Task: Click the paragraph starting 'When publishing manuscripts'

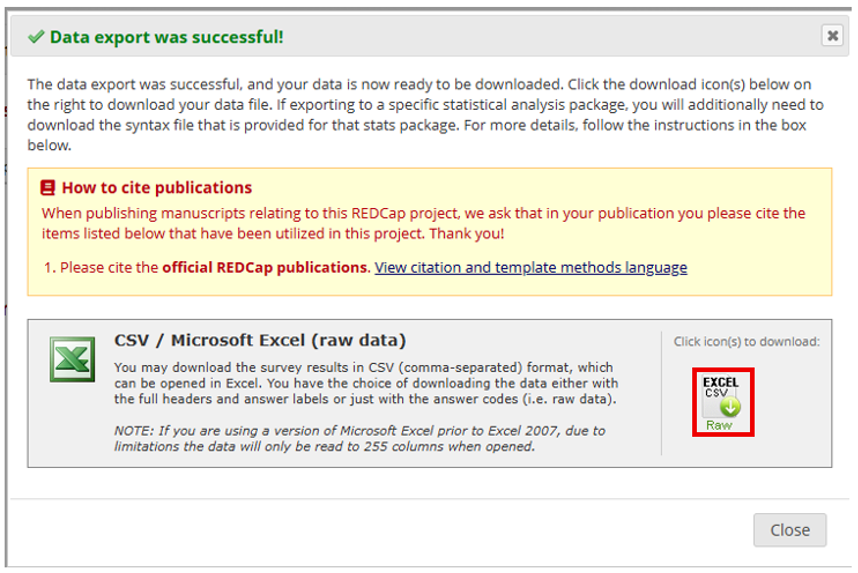Action: [x=423, y=223]
